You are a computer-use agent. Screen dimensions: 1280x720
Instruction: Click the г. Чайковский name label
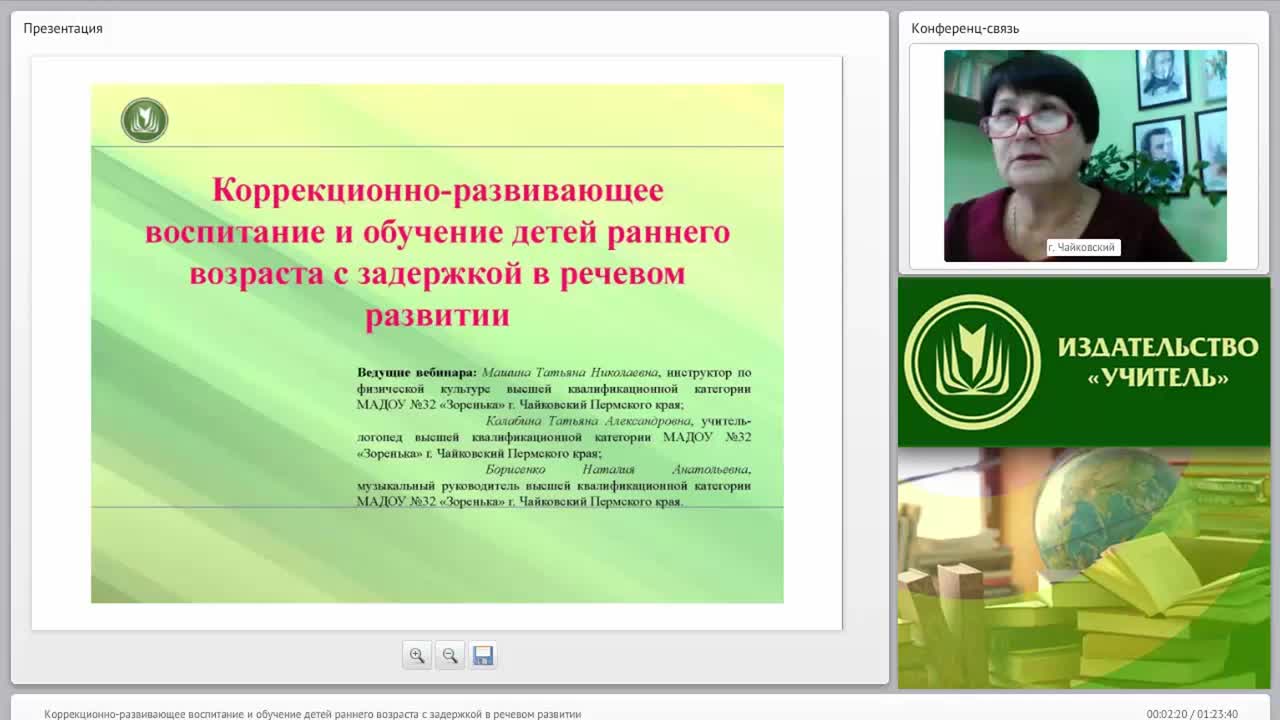[x=1082, y=247]
